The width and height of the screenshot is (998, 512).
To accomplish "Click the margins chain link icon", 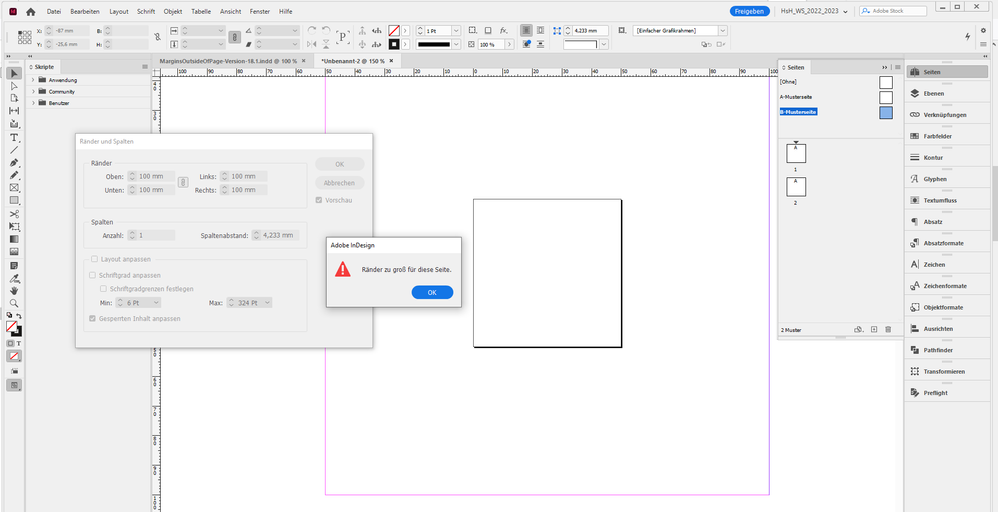I will pyautogui.click(x=183, y=183).
